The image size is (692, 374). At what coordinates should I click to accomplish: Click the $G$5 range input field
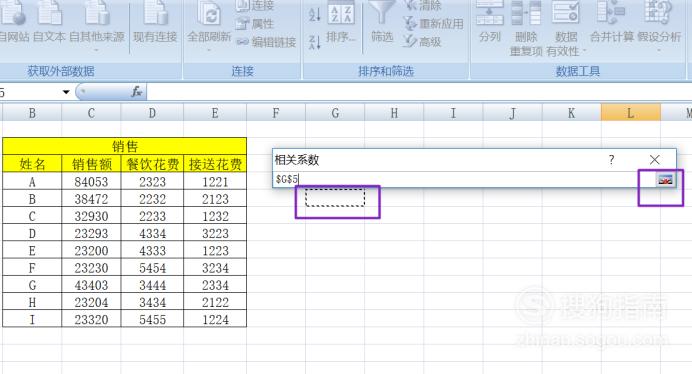tap(463, 179)
